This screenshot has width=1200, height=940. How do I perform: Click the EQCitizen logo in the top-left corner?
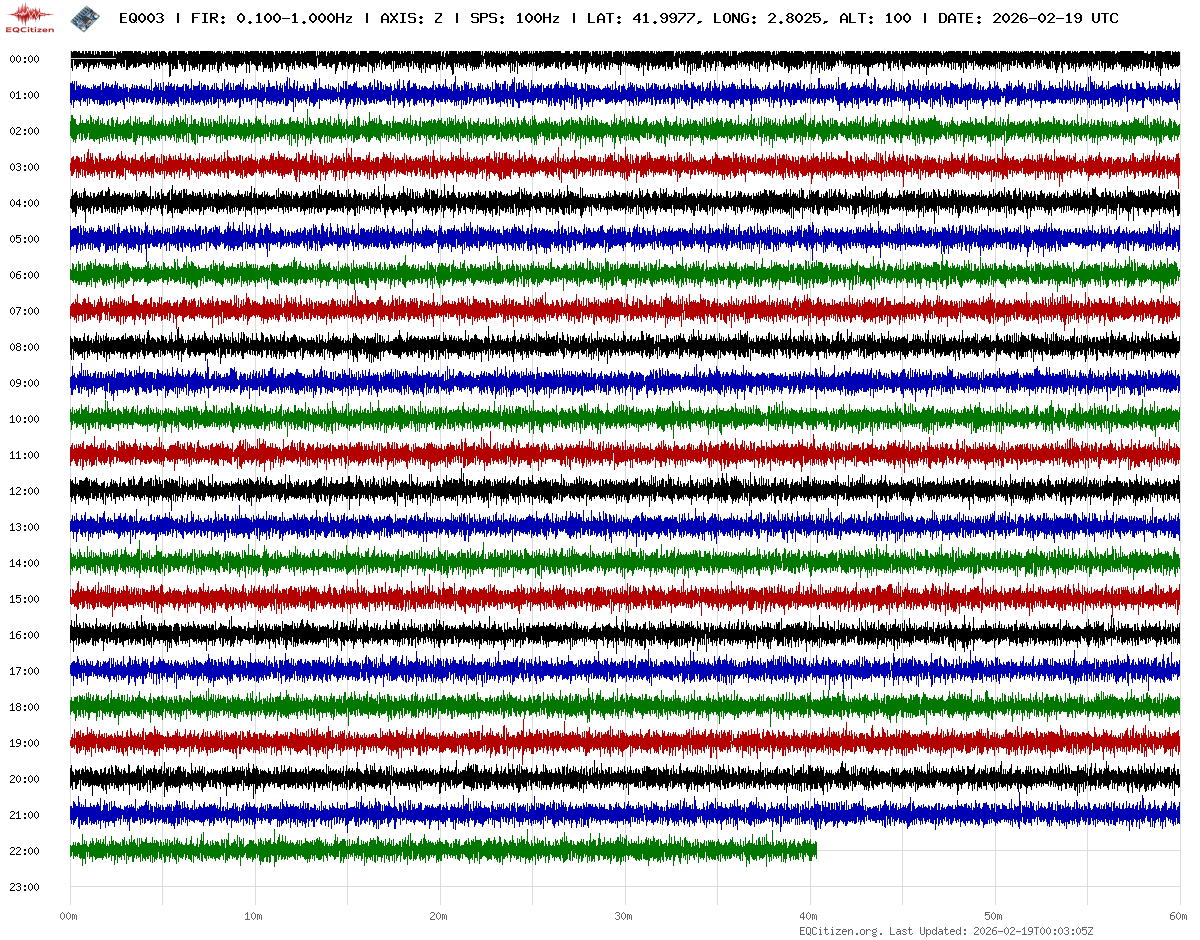coord(31,18)
